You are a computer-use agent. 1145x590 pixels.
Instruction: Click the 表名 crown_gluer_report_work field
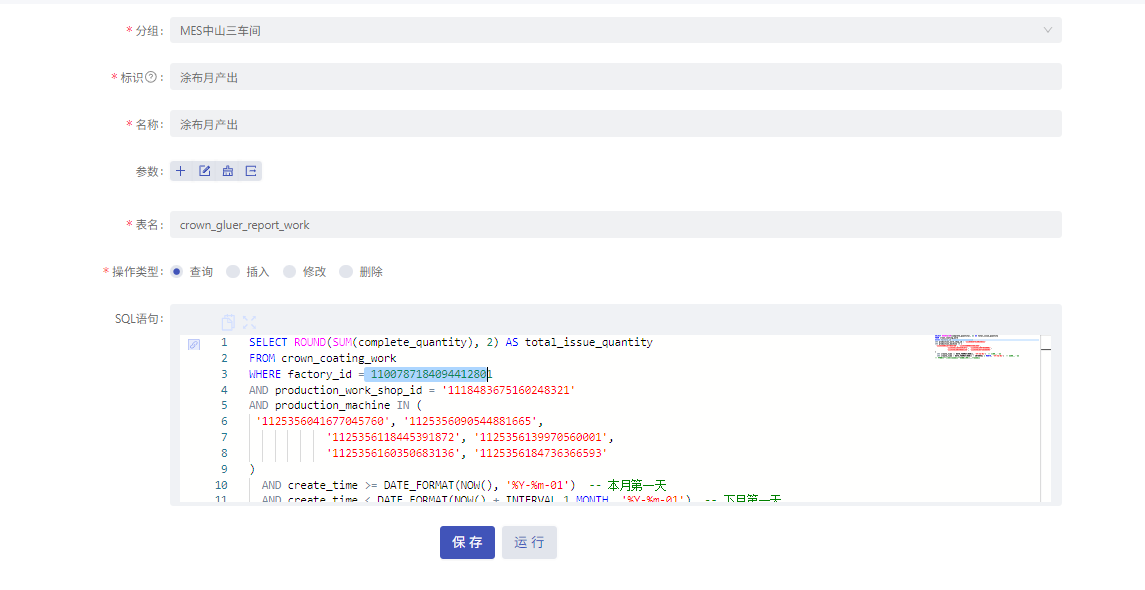(616, 224)
